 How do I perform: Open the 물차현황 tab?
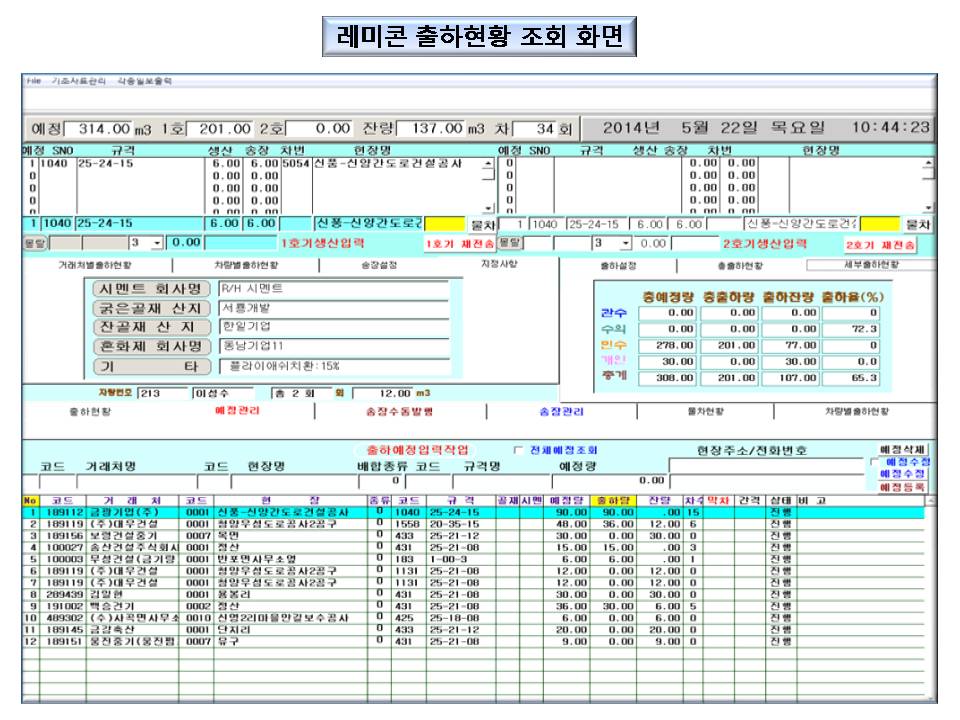point(705,411)
